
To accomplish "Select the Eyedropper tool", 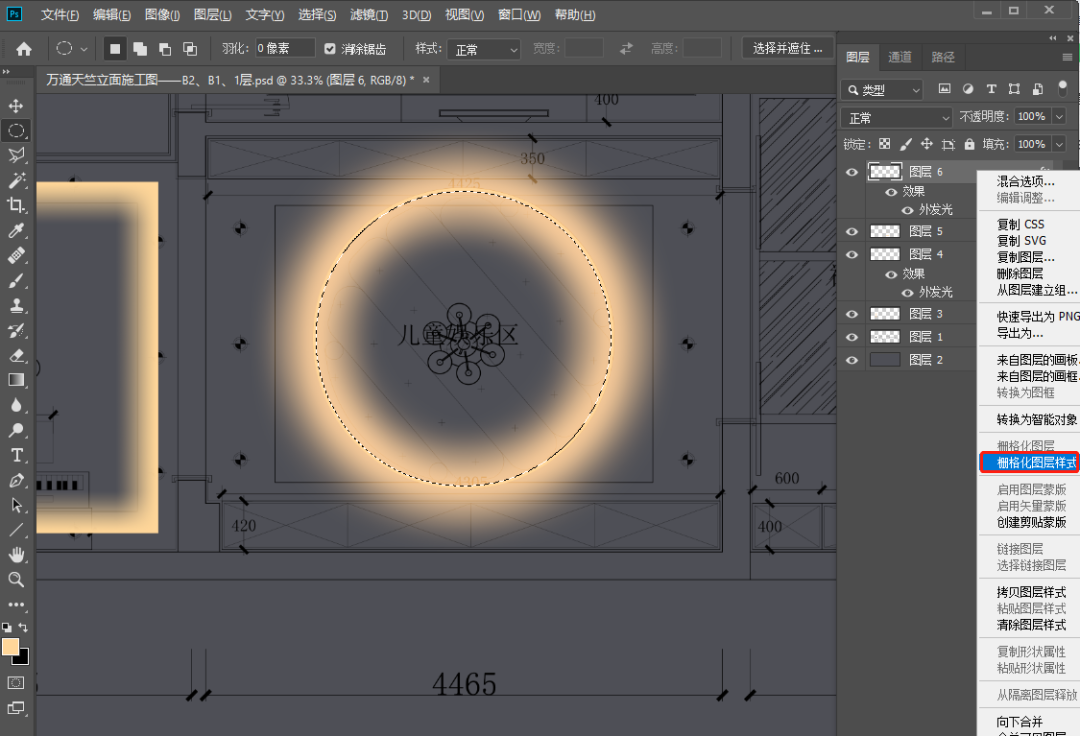I will [x=16, y=230].
